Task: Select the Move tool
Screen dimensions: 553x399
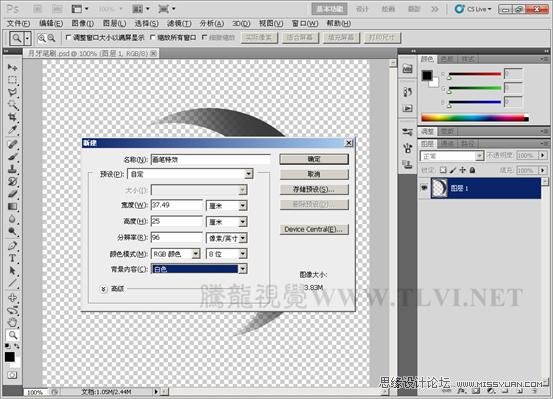Action: (12, 67)
